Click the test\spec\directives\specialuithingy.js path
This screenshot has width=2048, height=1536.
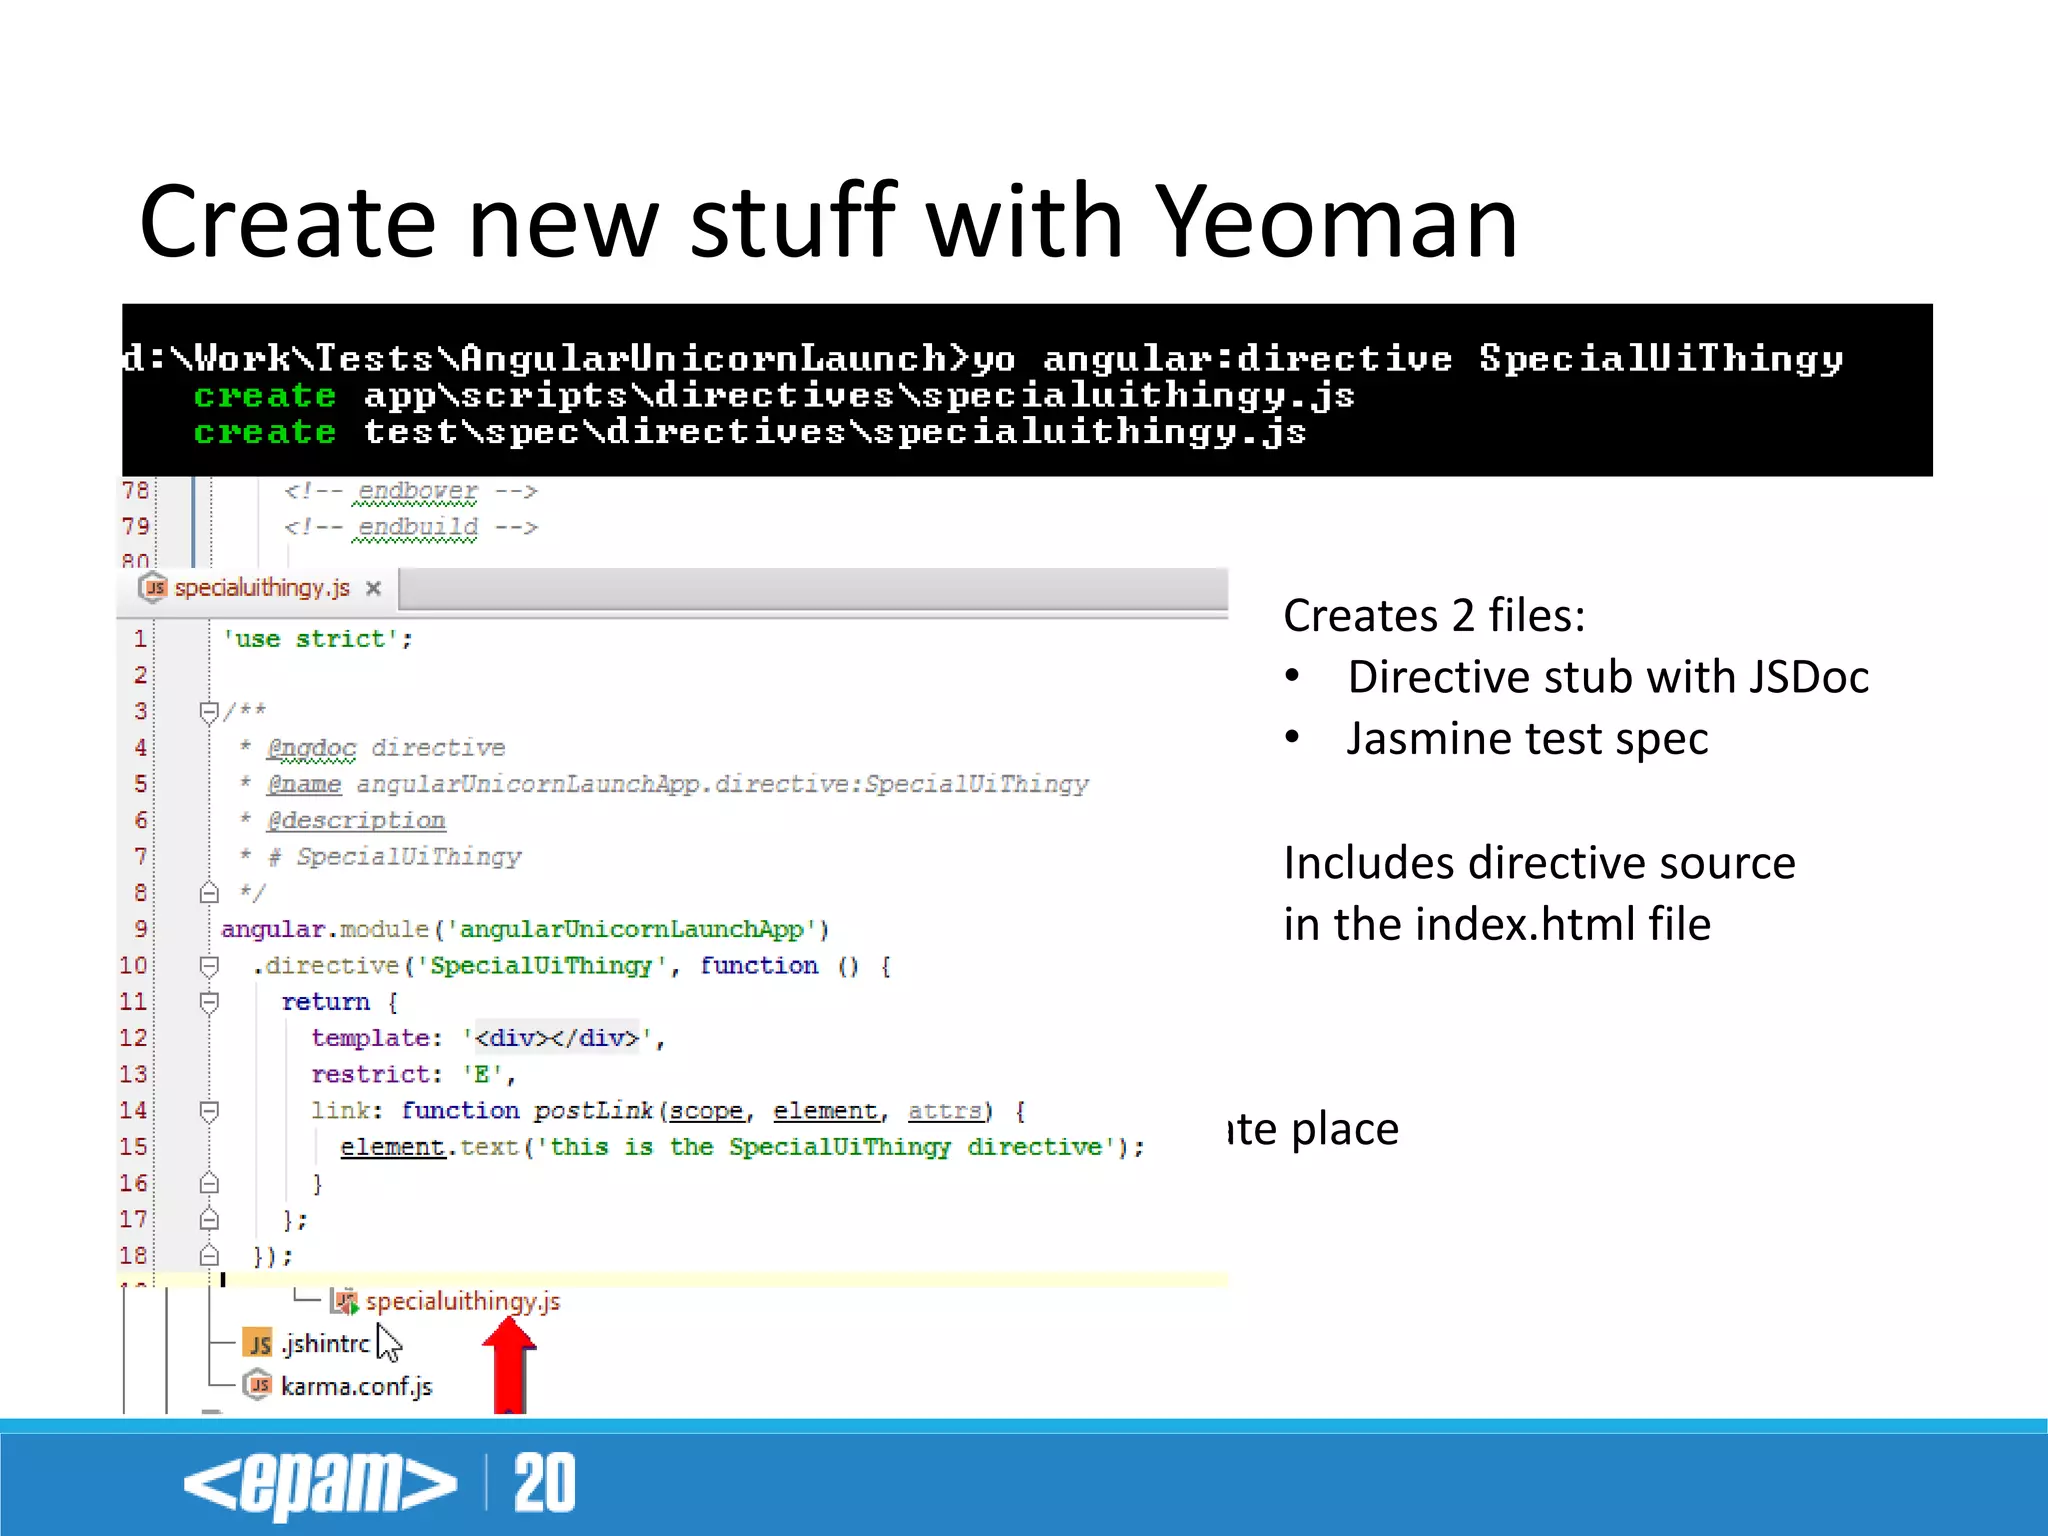pyautogui.click(x=835, y=432)
